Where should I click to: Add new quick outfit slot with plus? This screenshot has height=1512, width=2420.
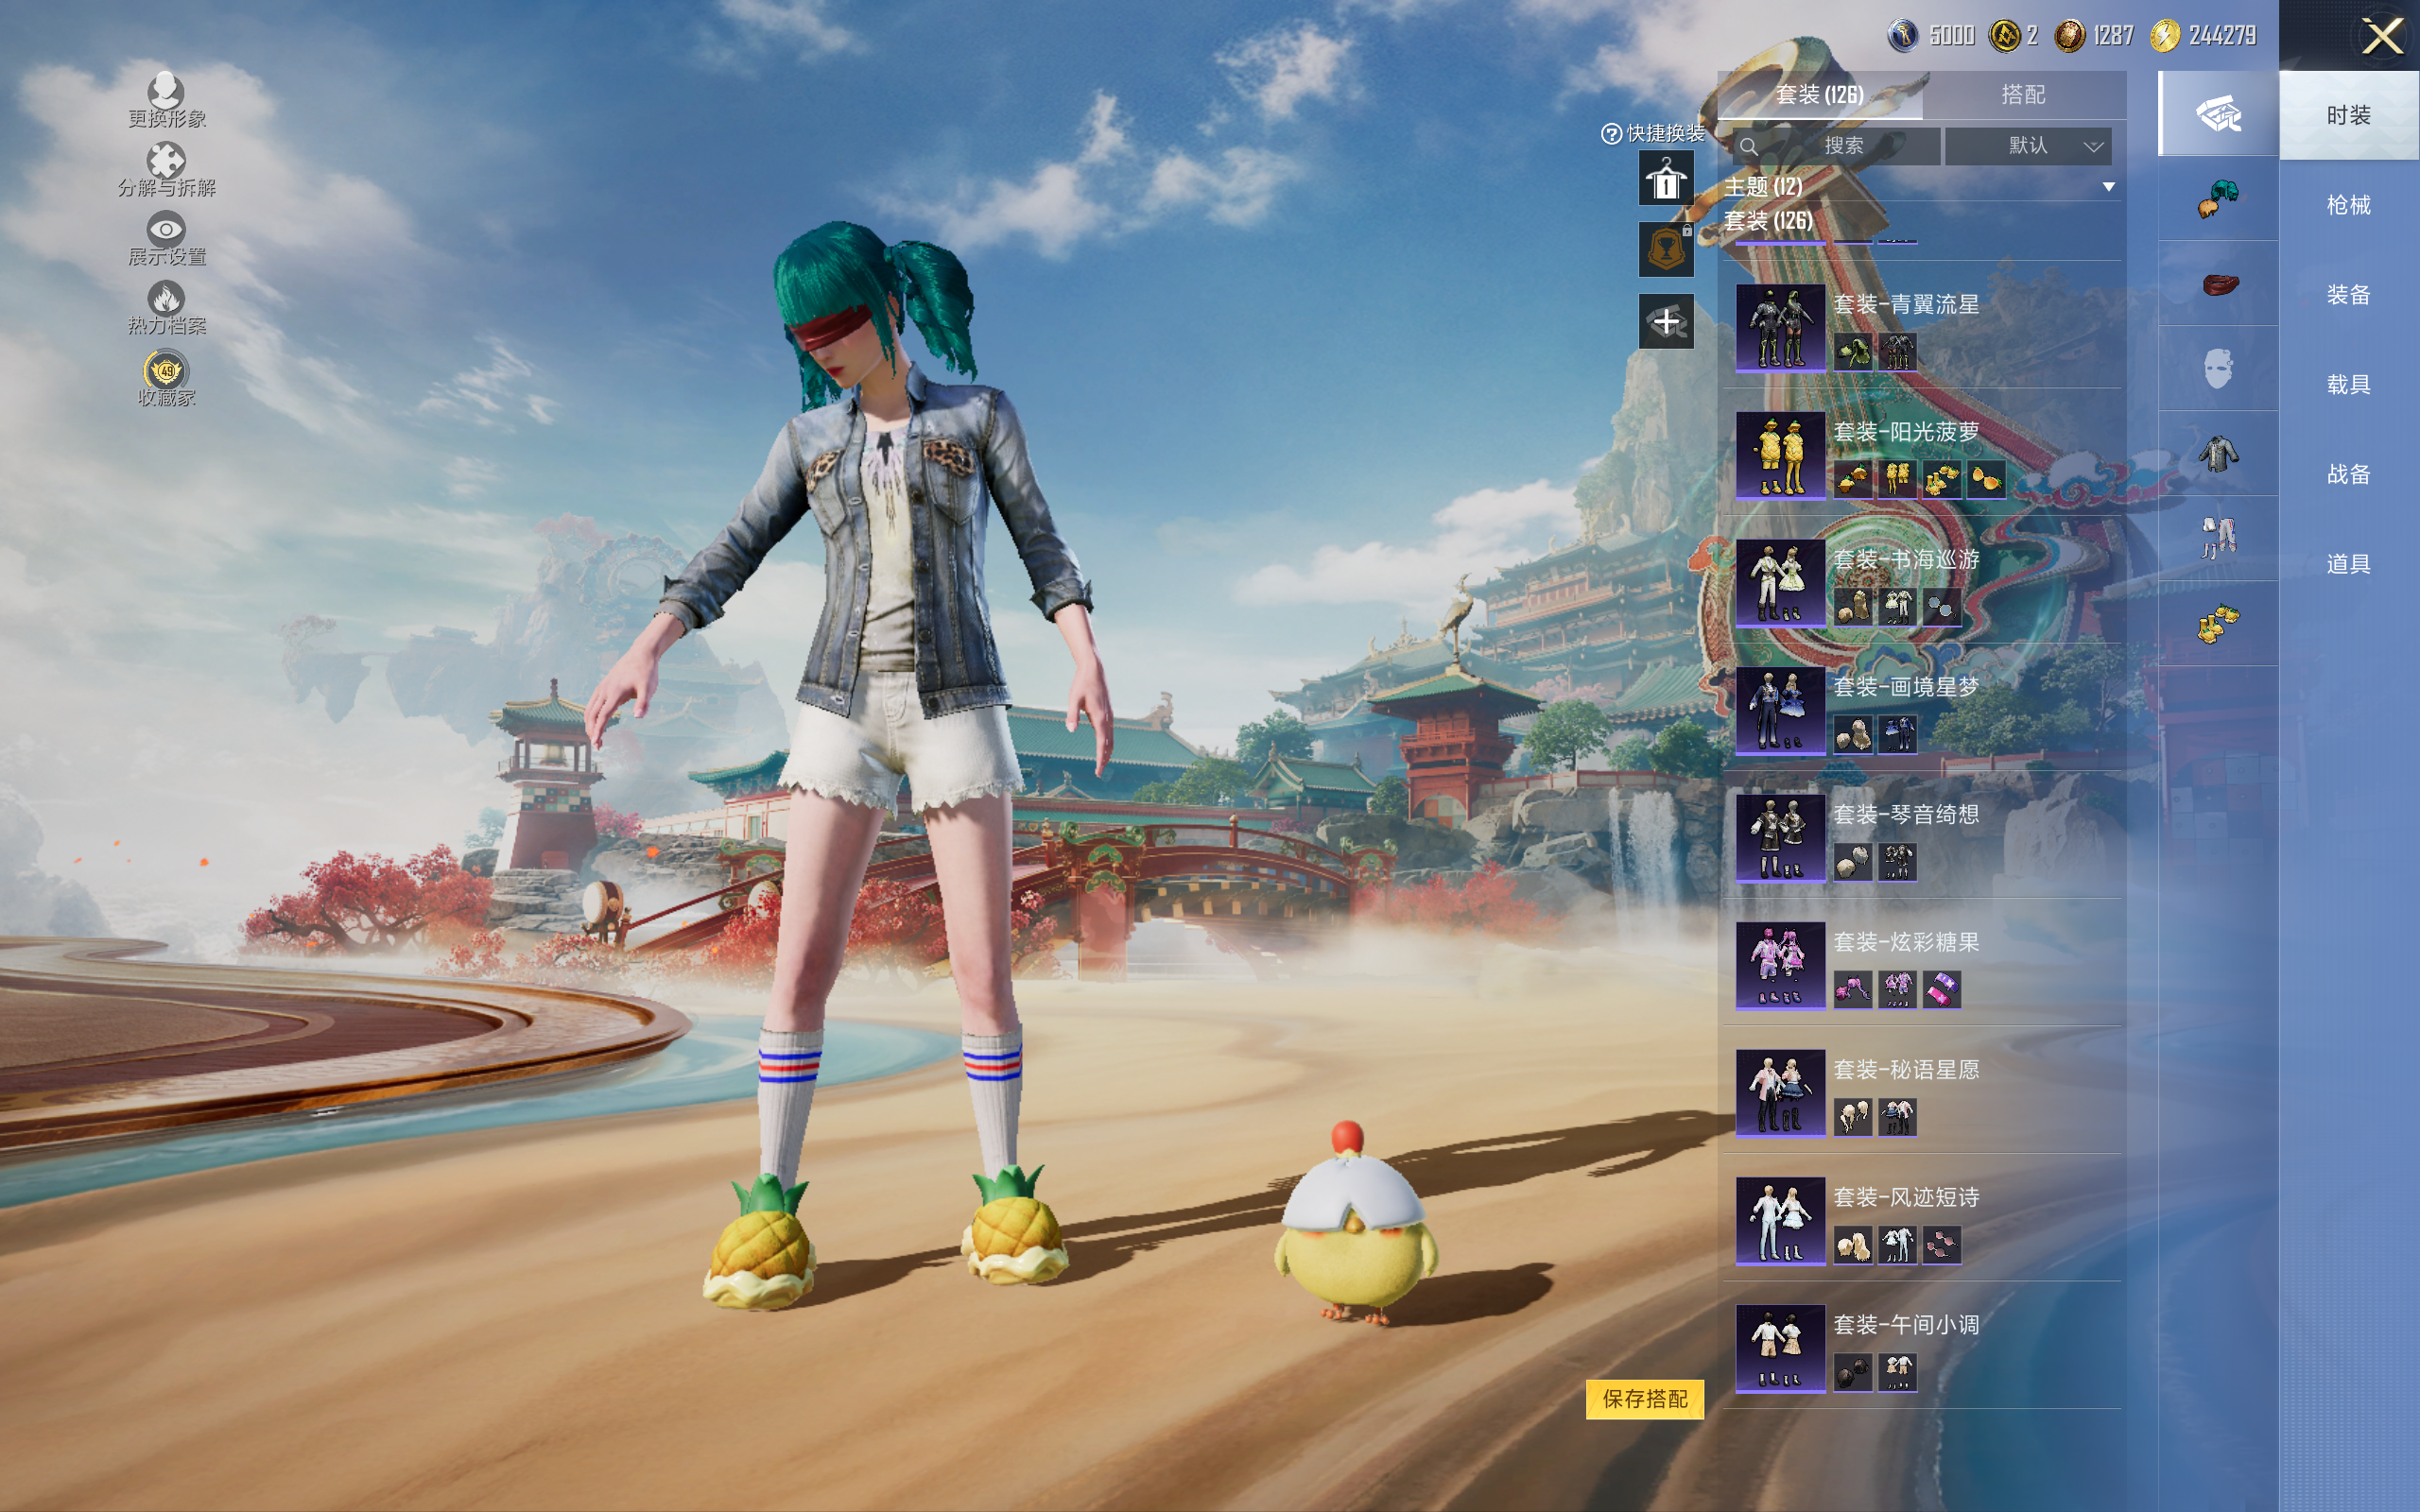[1666, 321]
